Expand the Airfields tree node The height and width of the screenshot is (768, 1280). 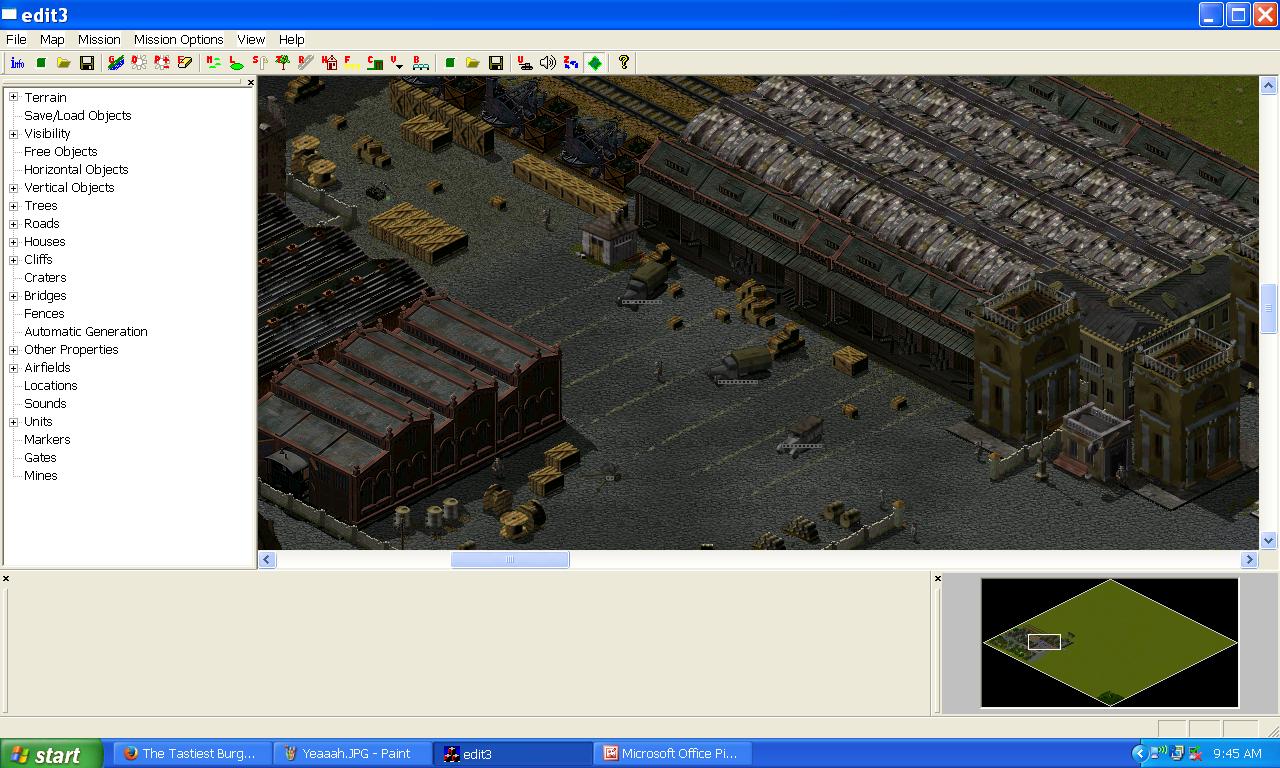coord(14,367)
